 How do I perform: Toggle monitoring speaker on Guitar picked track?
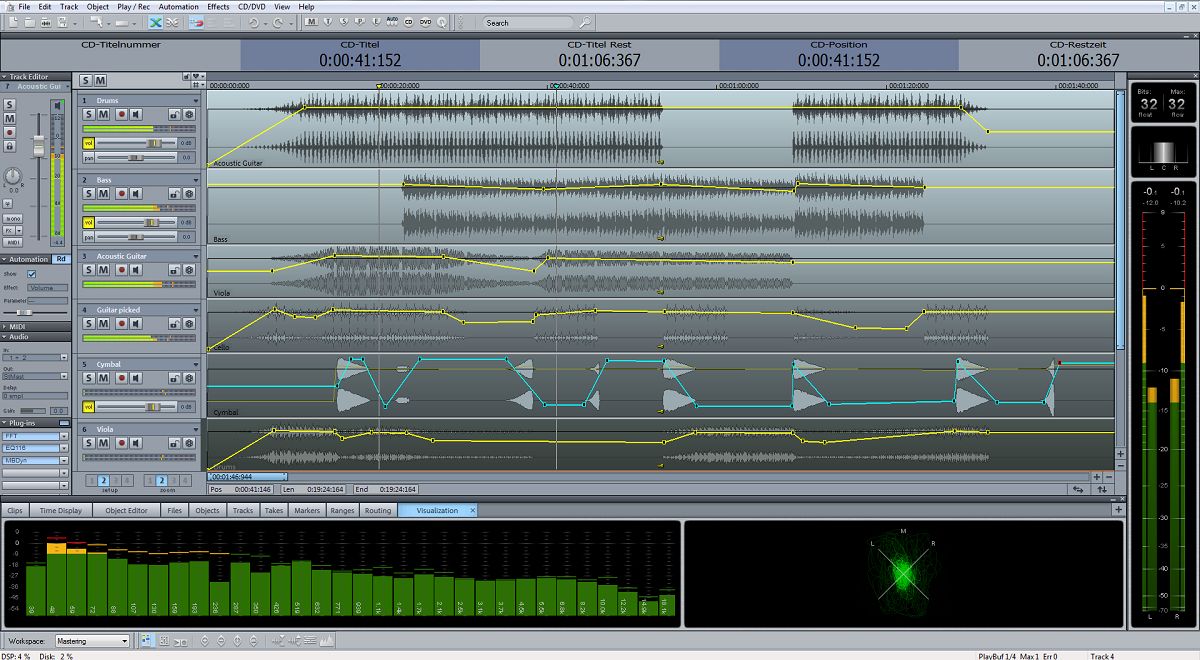[136, 324]
